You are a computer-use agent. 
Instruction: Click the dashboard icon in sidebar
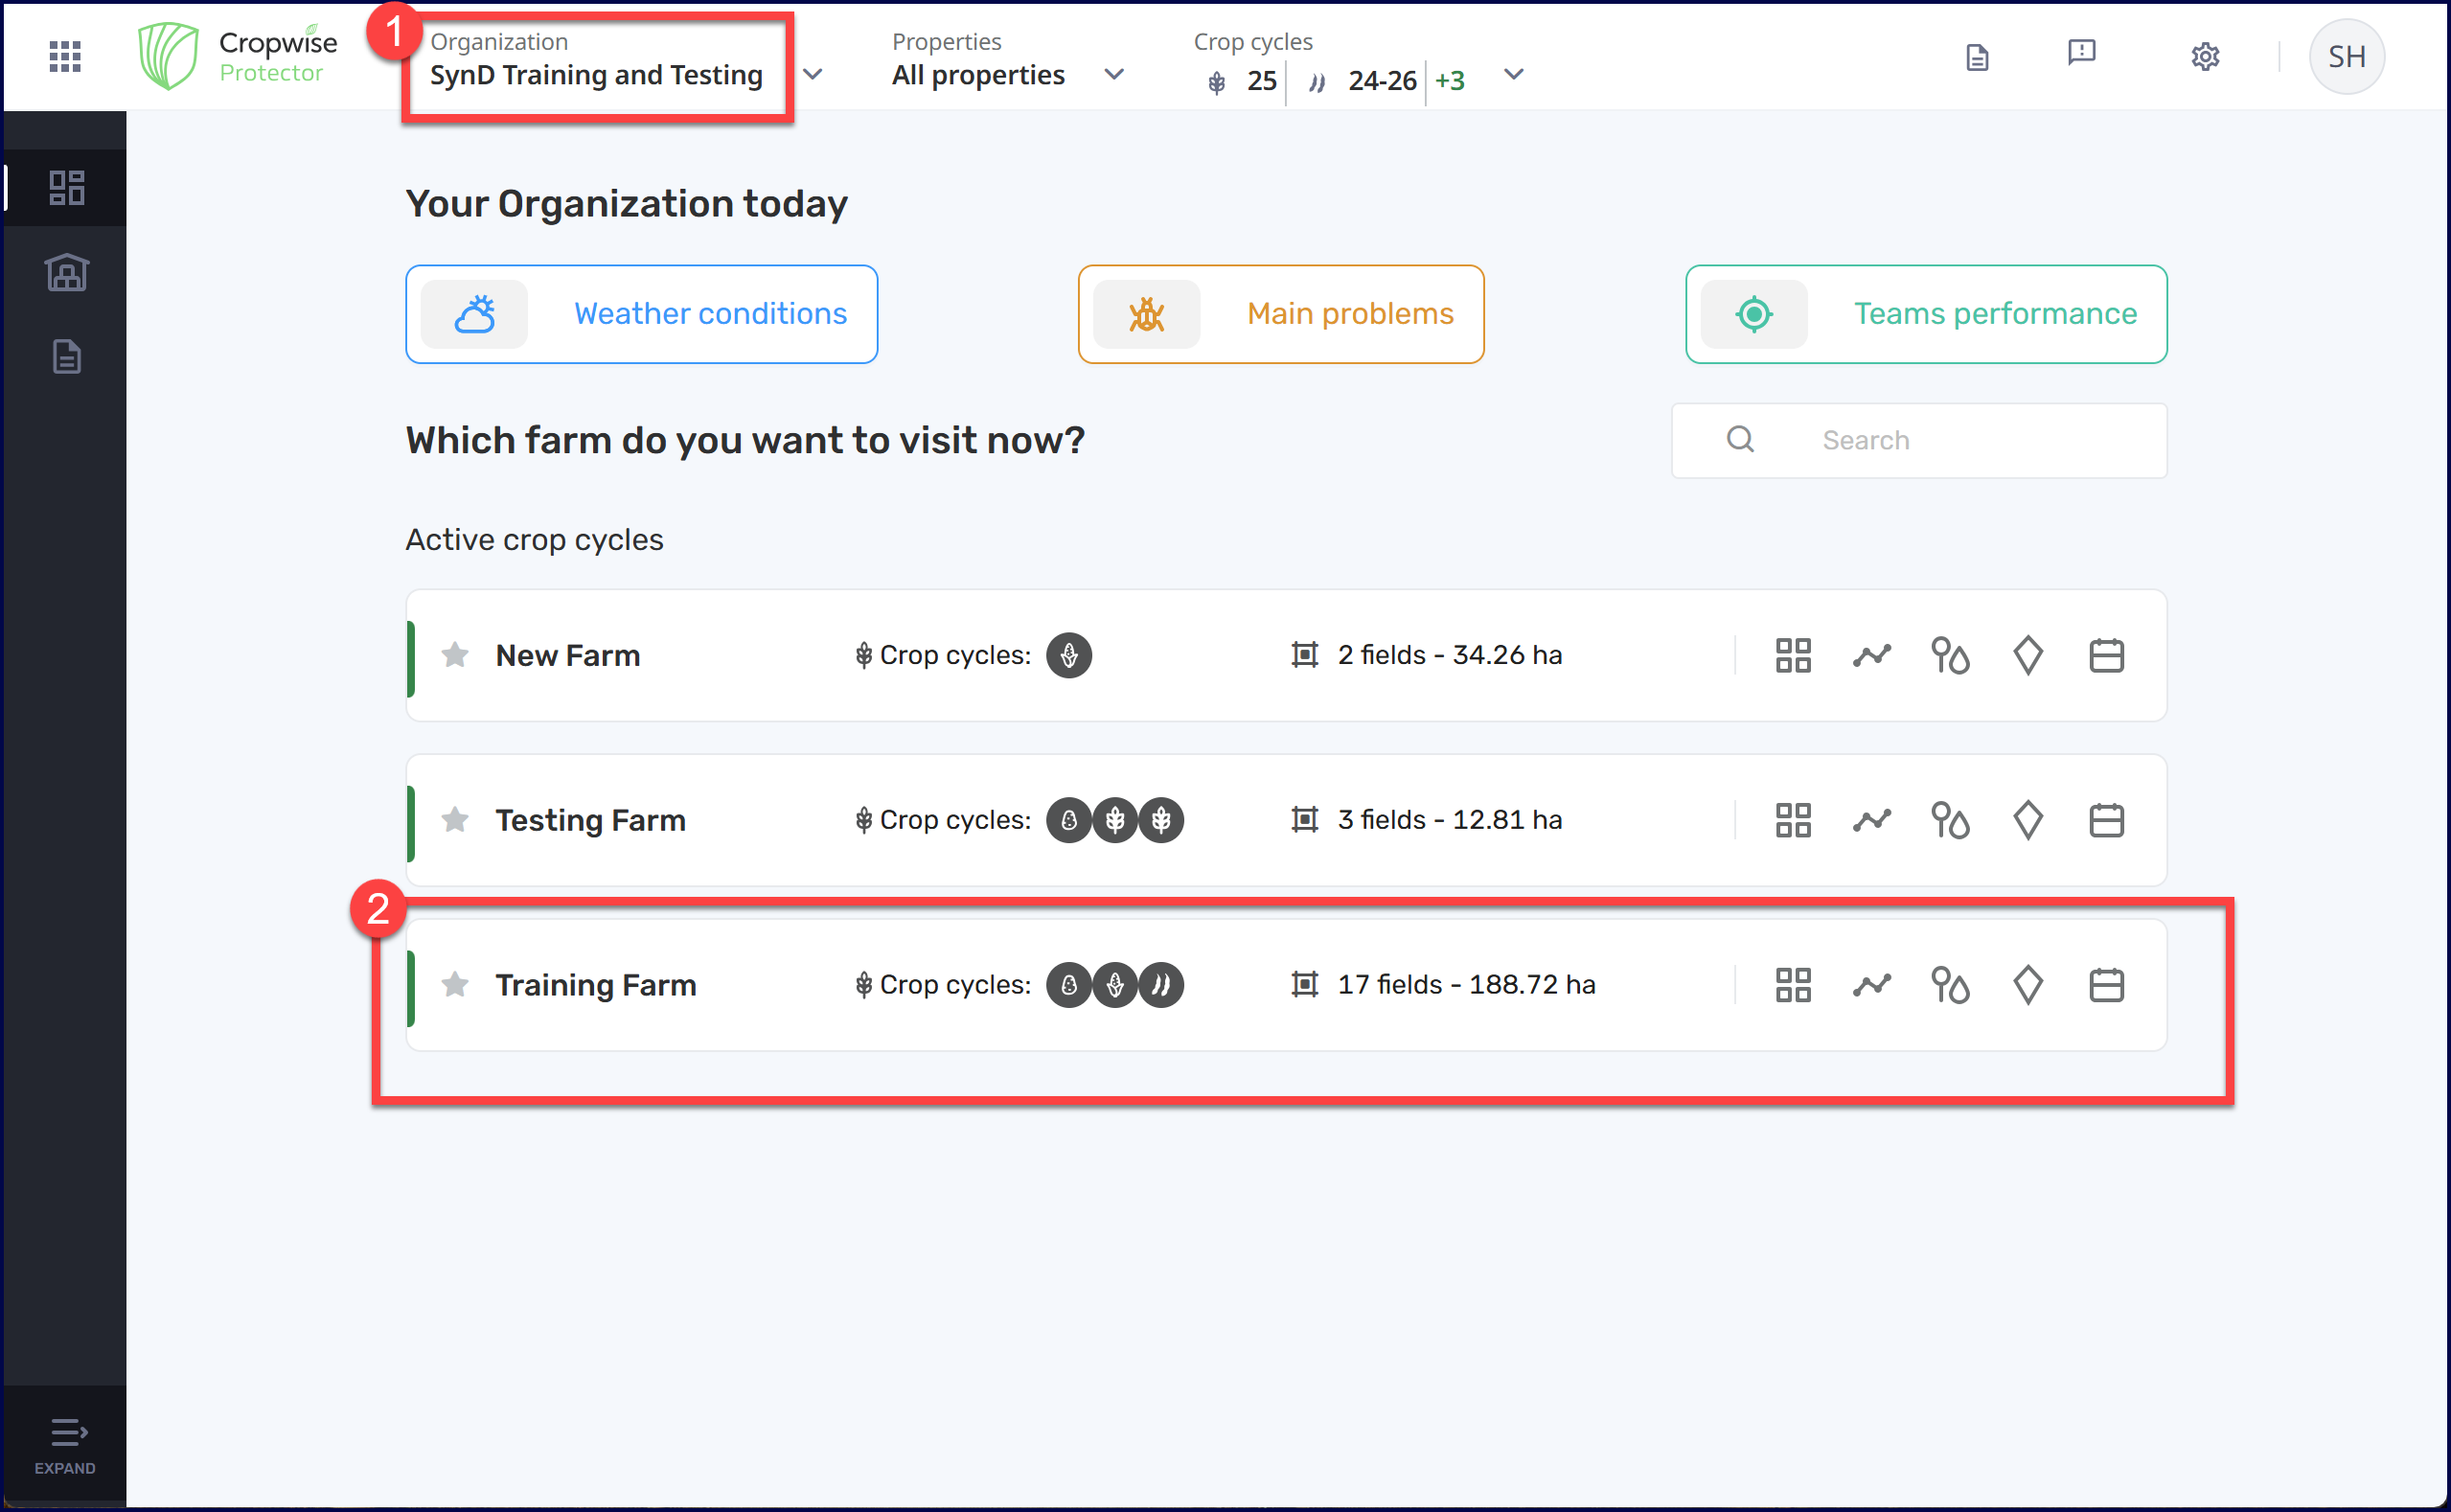coord(66,188)
